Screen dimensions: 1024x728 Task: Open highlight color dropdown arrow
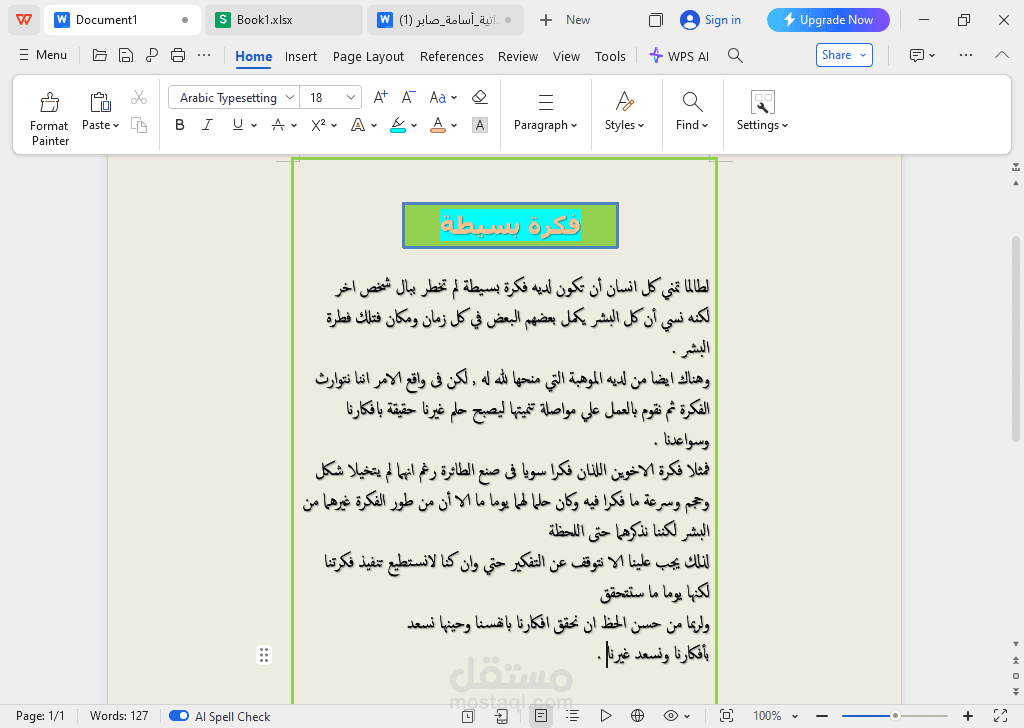coord(414,125)
